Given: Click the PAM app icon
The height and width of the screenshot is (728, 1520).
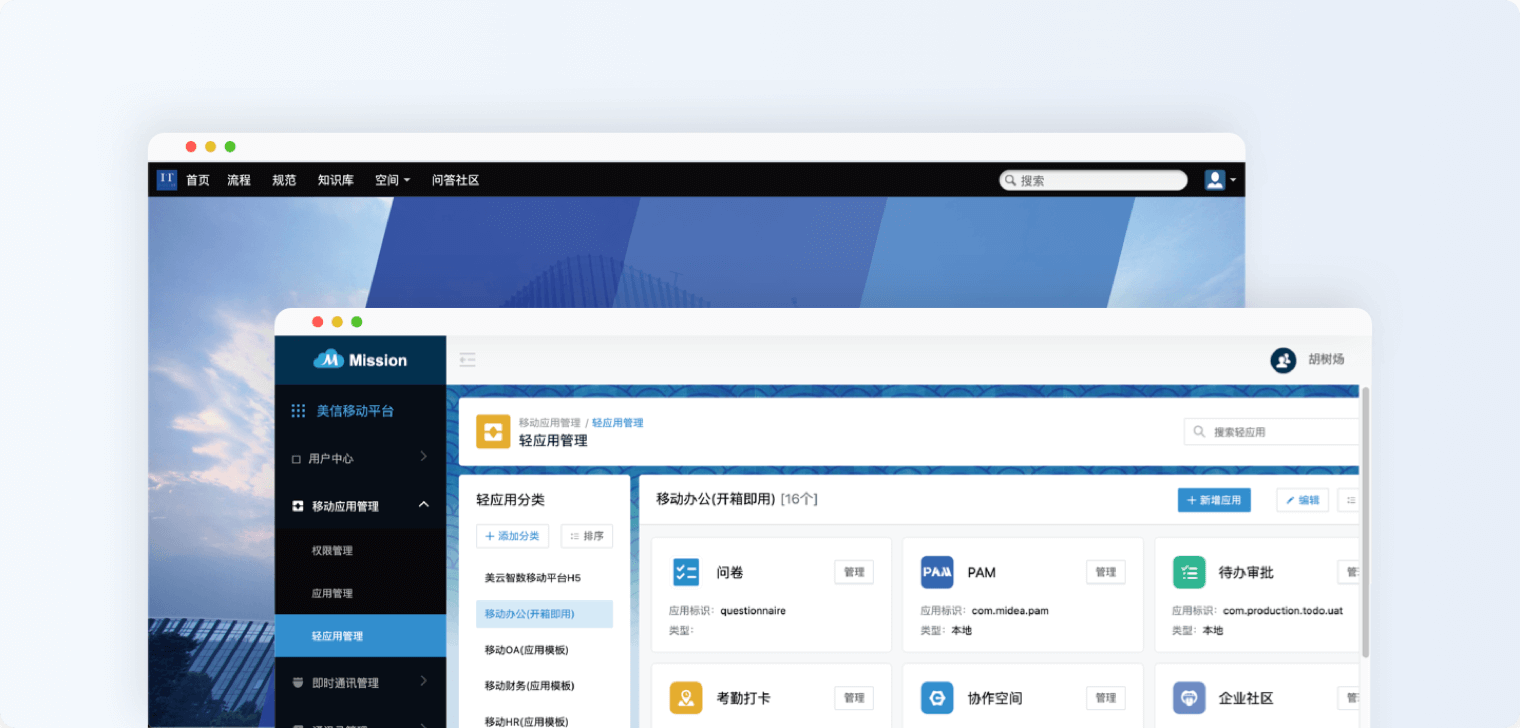Looking at the screenshot, I should [937, 572].
